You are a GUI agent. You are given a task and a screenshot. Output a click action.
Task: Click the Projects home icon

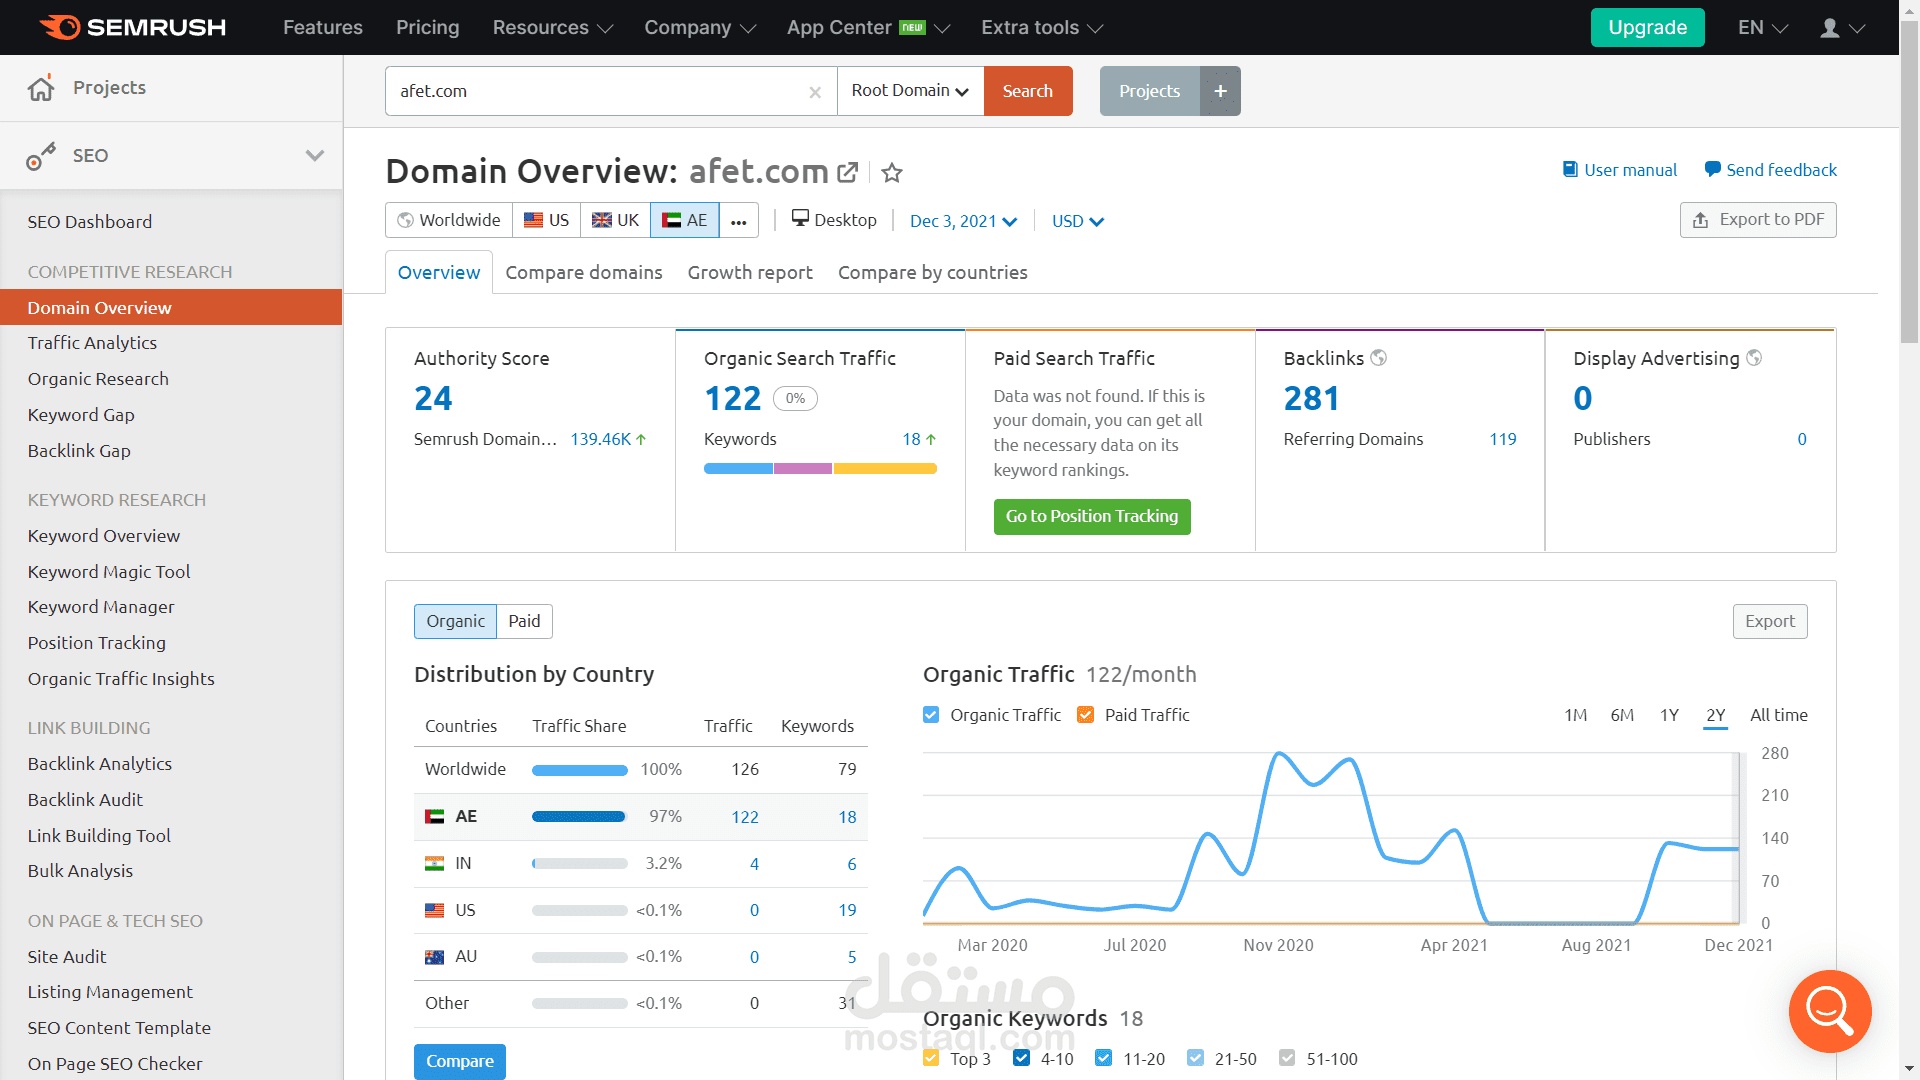(41, 88)
